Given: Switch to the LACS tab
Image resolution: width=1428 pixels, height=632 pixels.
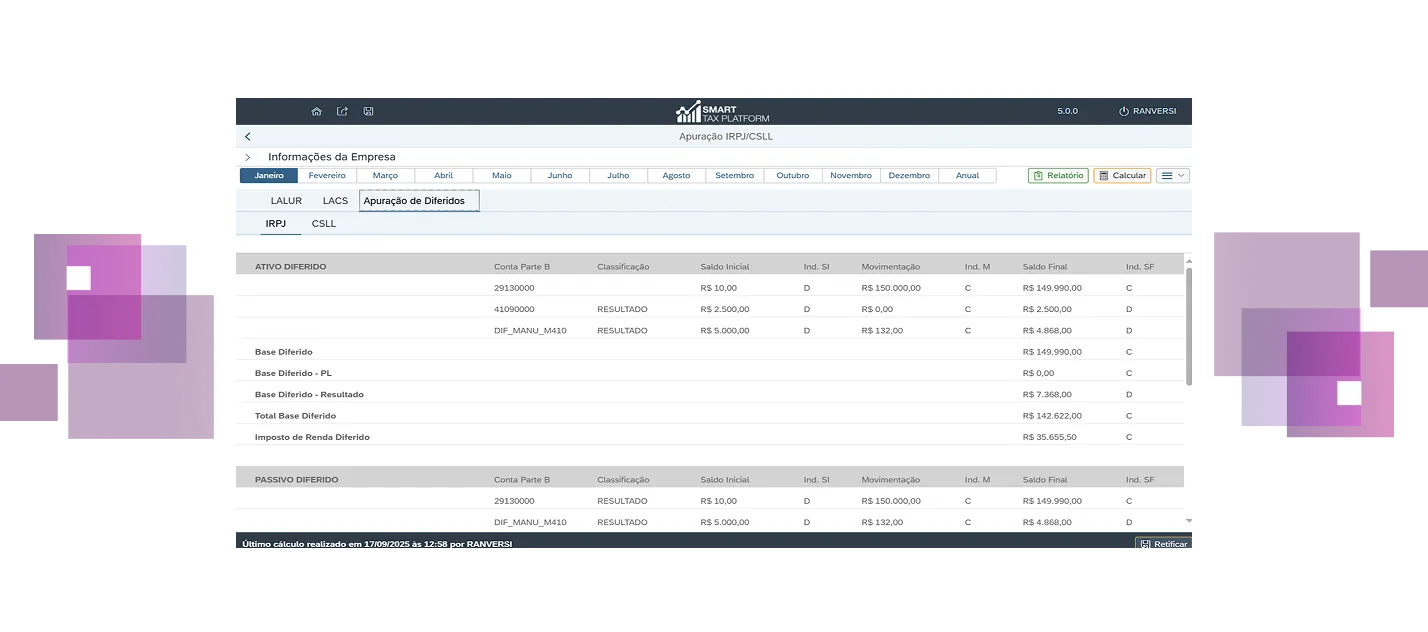Looking at the screenshot, I should coord(335,201).
